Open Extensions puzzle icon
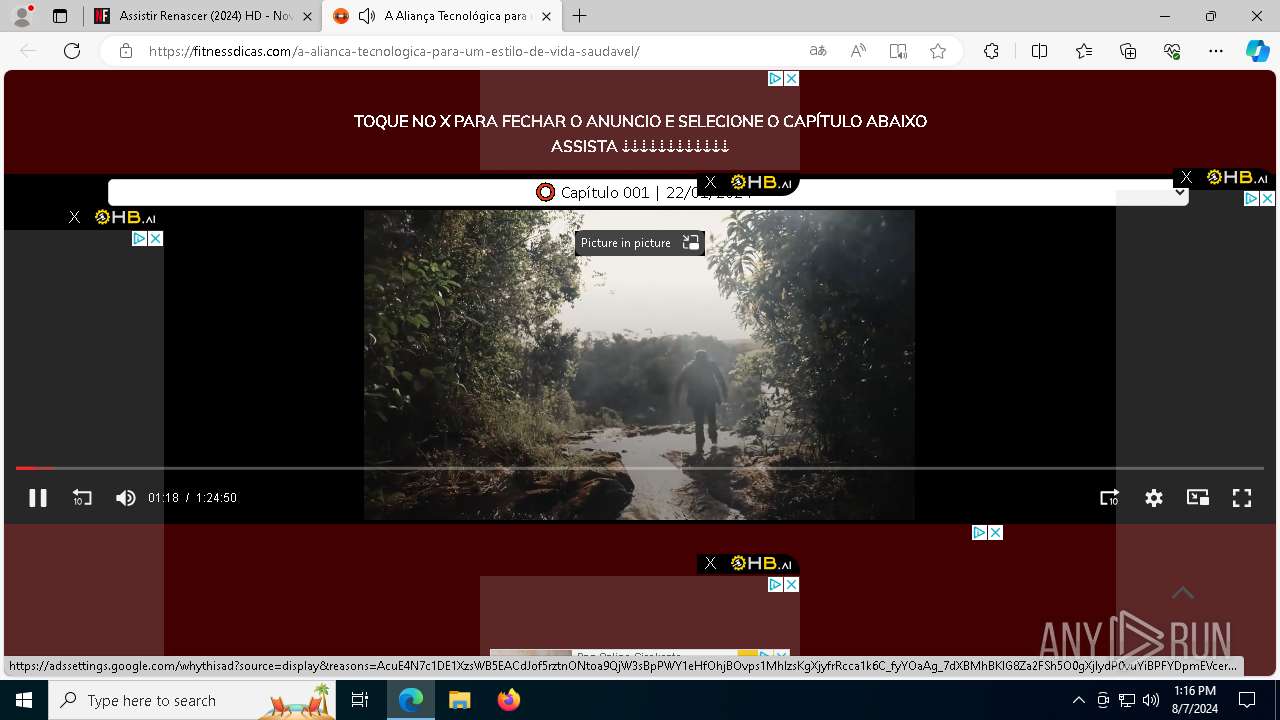 tap(991, 51)
